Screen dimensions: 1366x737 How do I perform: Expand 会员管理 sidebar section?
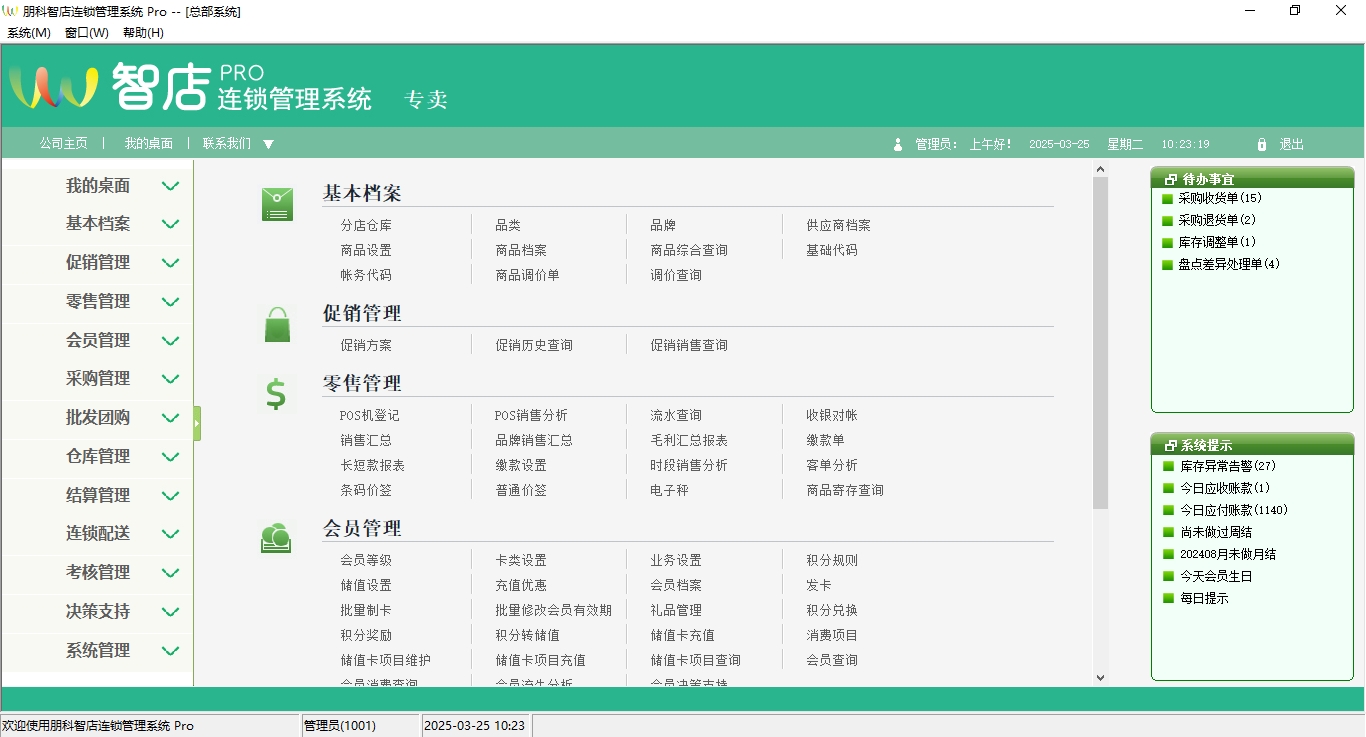[x=171, y=341]
